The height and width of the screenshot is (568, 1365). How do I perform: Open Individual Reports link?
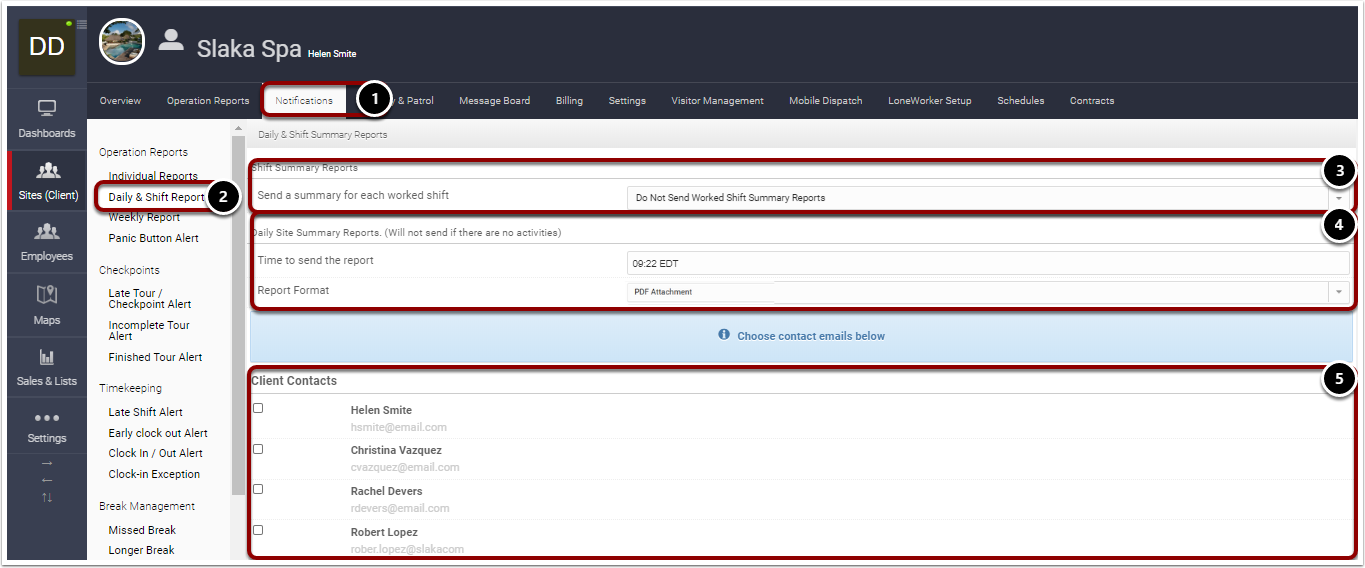click(x=153, y=176)
